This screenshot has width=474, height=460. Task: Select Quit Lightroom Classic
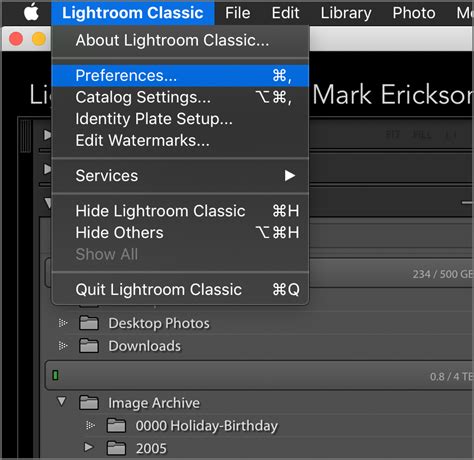click(x=180, y=289)
